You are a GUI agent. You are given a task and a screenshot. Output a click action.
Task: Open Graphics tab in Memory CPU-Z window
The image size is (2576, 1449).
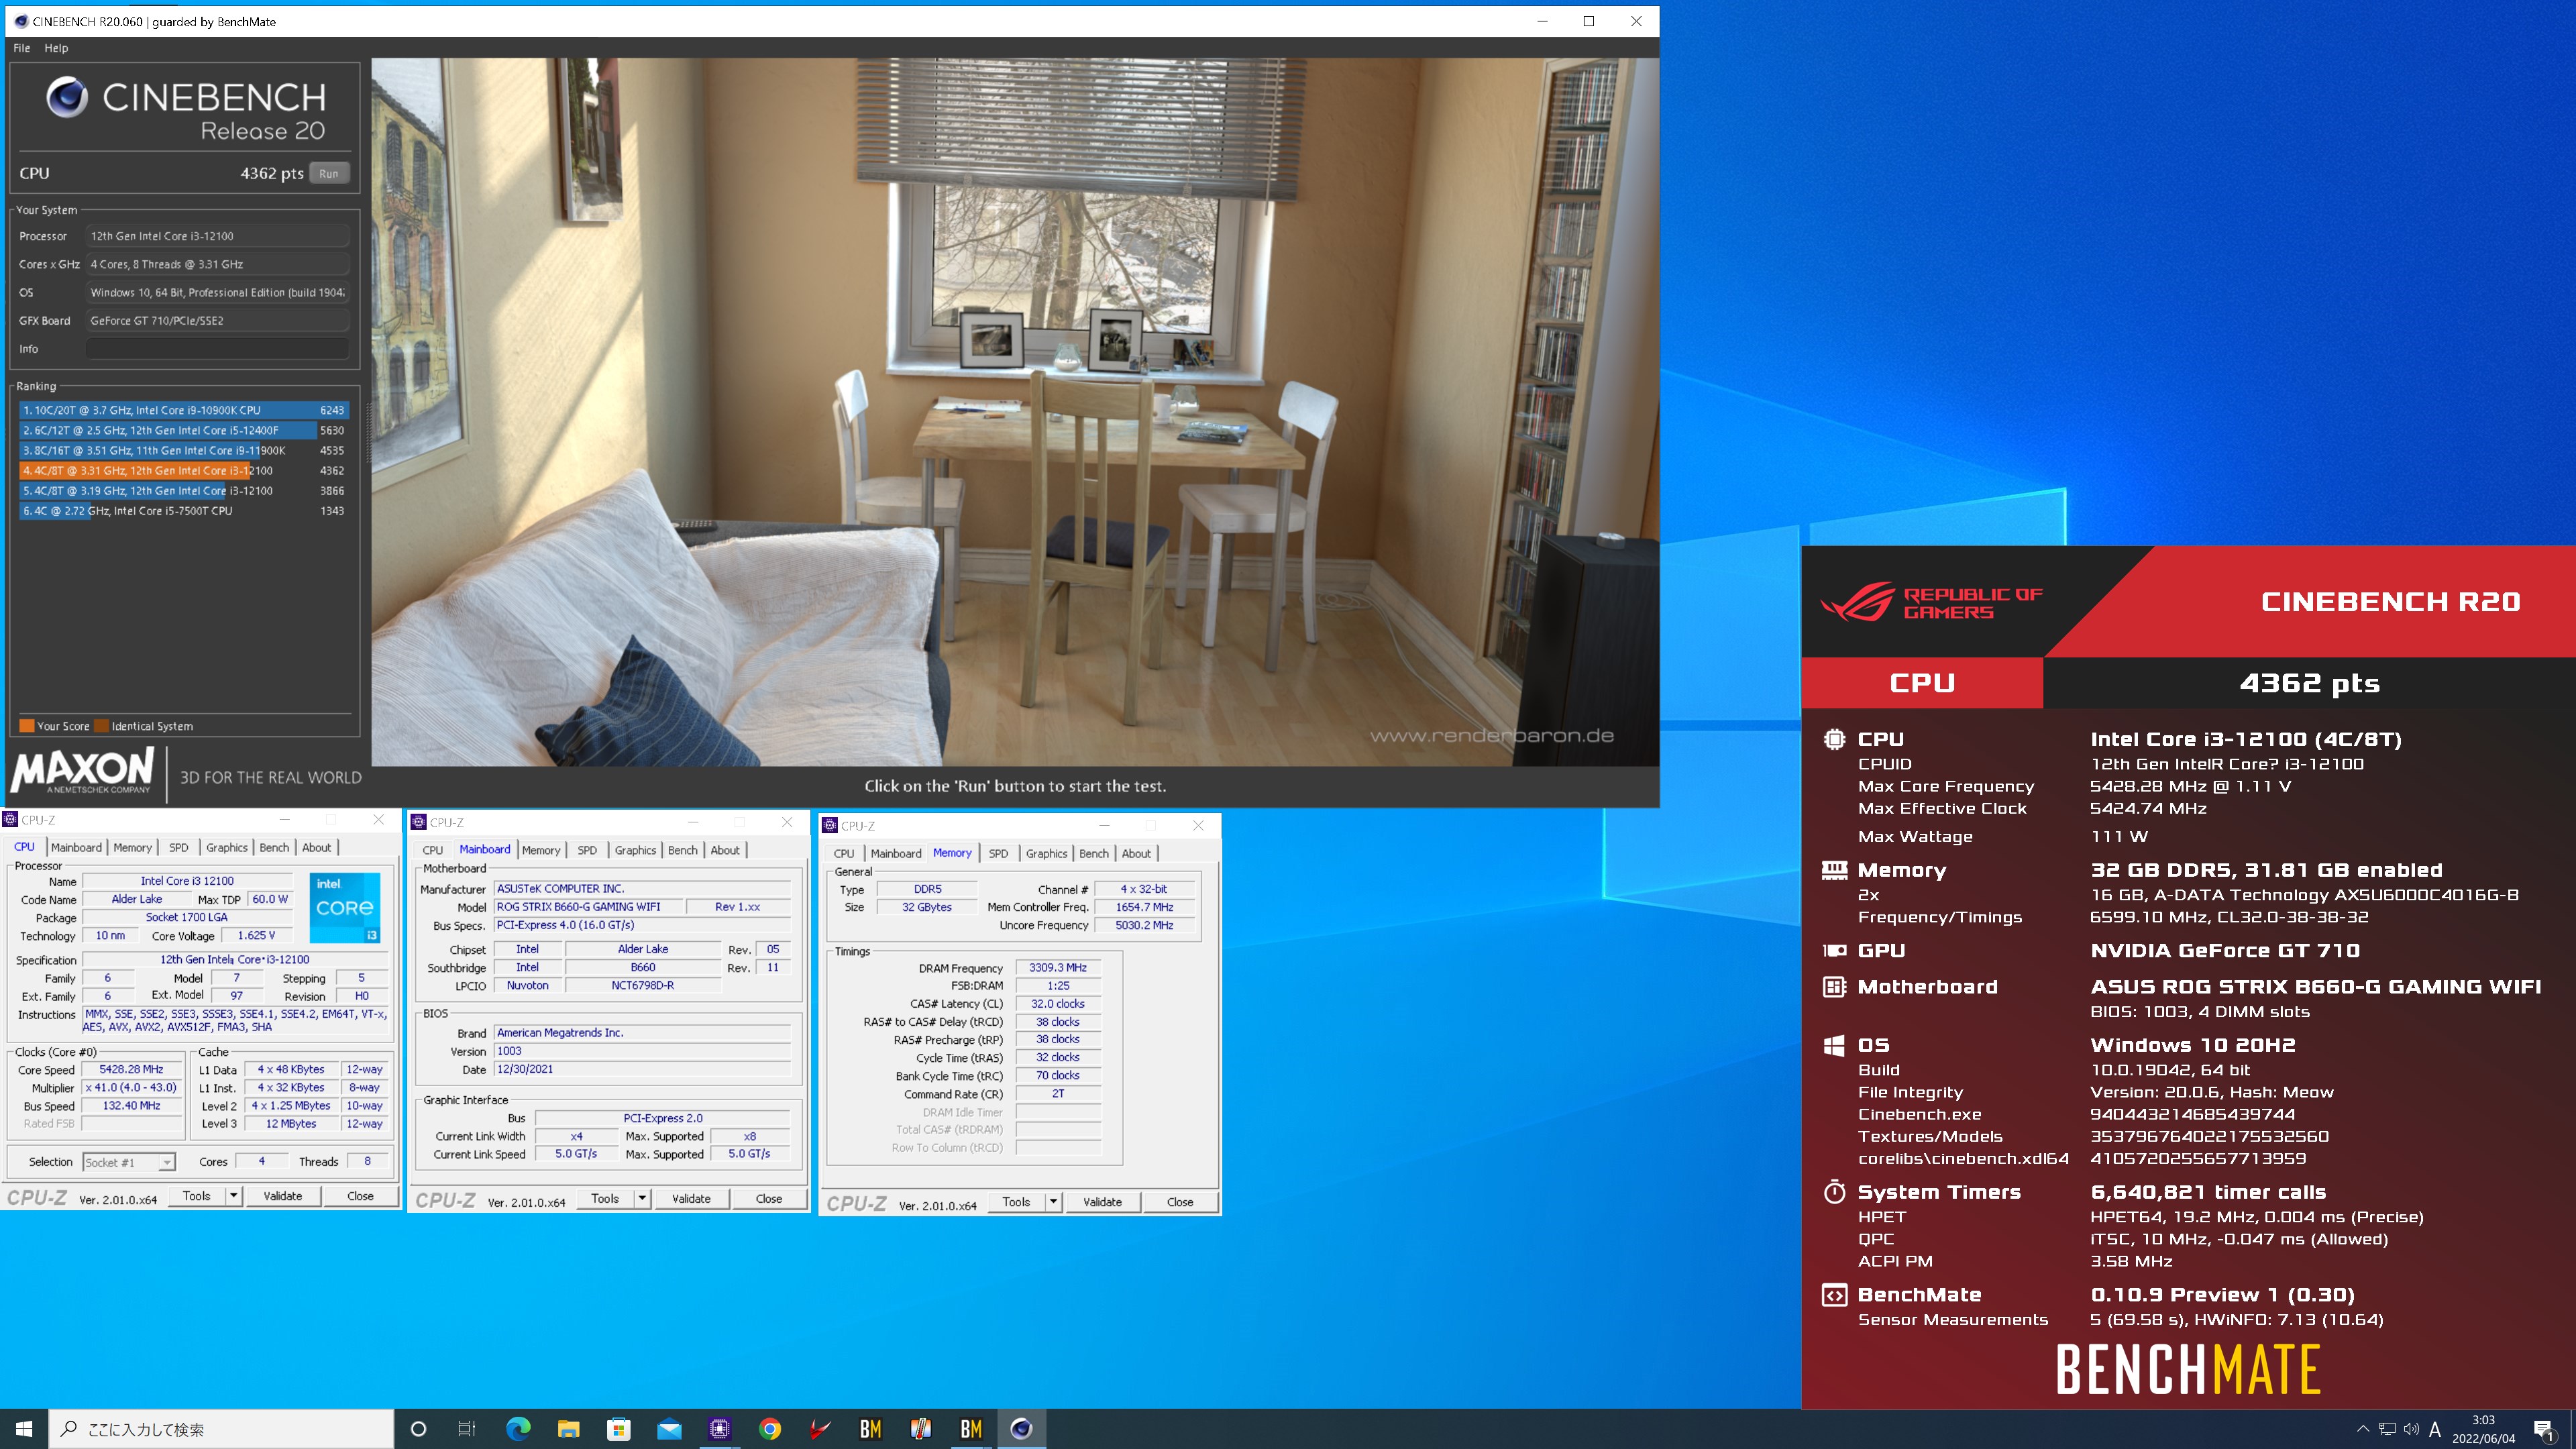coord(1046,853)
